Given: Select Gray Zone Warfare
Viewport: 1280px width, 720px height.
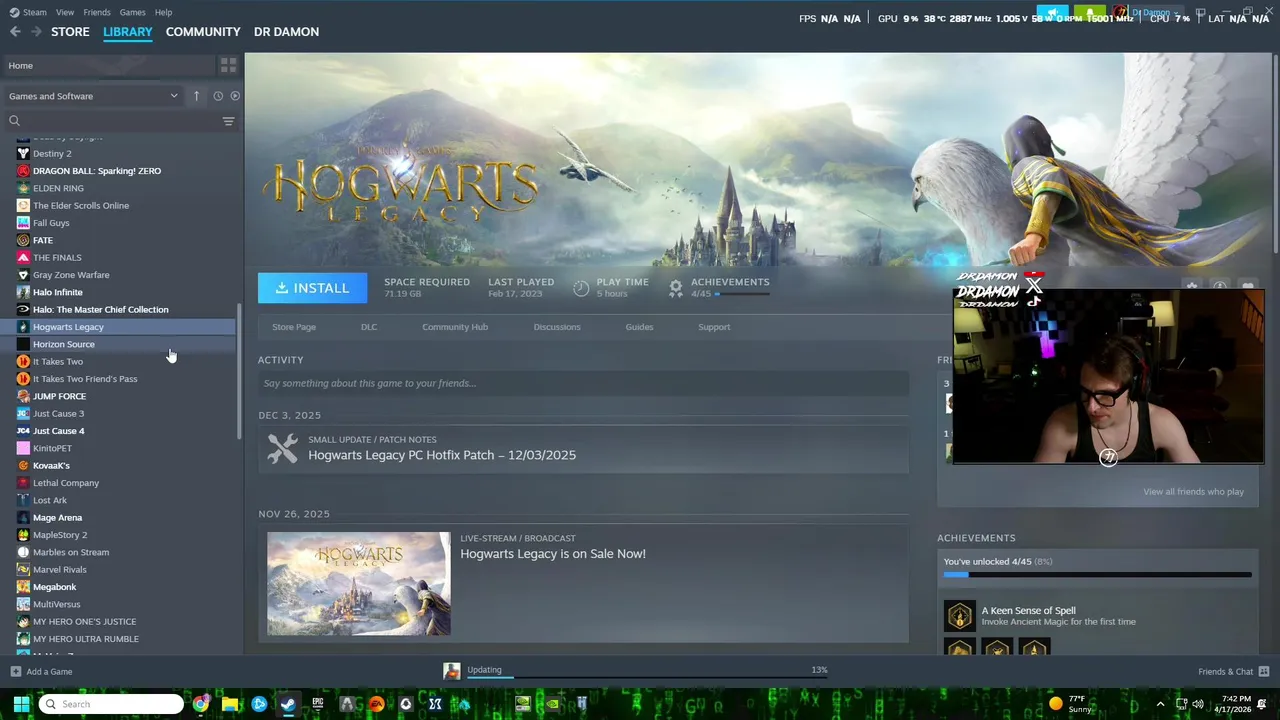Looking at the screenshot, I should [71, 275].
